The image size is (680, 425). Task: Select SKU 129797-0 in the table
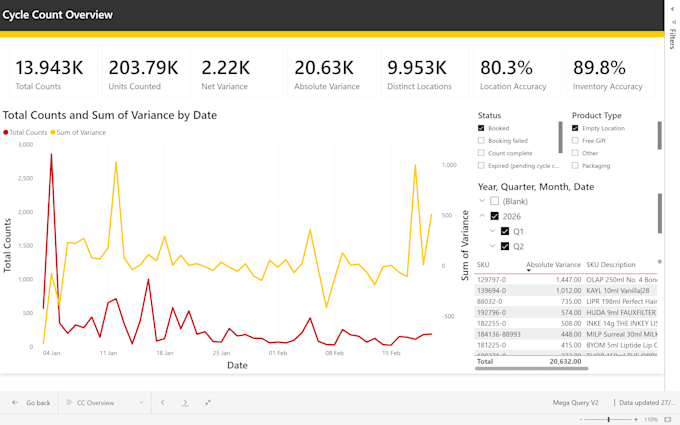point(491,280)
